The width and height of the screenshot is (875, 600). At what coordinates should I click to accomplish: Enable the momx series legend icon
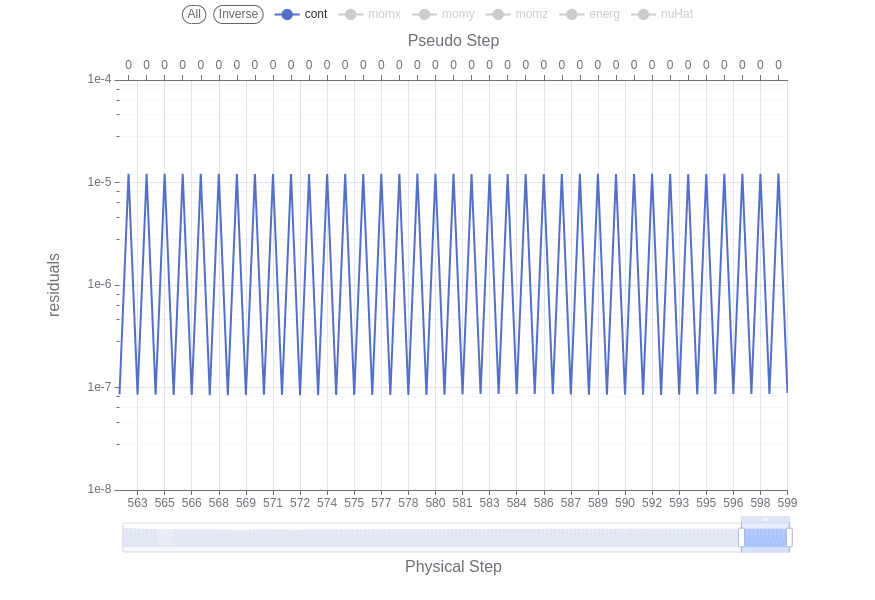[351, 14]
